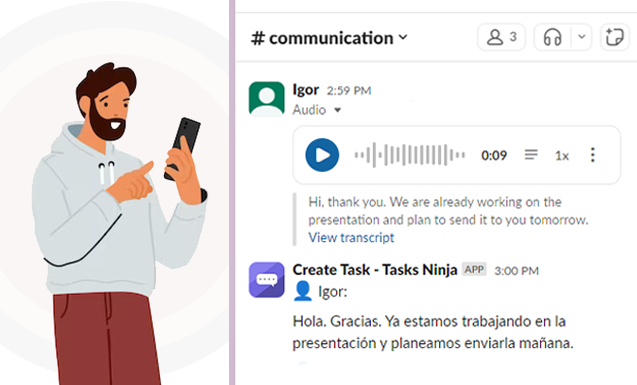This screenshot has width=637, height=385.
Task: Seek within the audio waveform
Action: tap(410, 155)
